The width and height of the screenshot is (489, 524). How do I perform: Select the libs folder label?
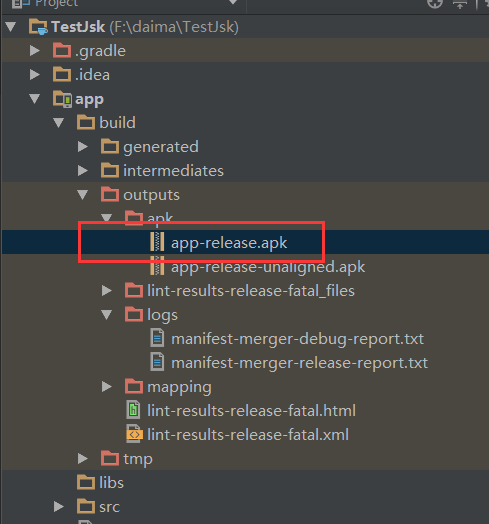point(111,483)
